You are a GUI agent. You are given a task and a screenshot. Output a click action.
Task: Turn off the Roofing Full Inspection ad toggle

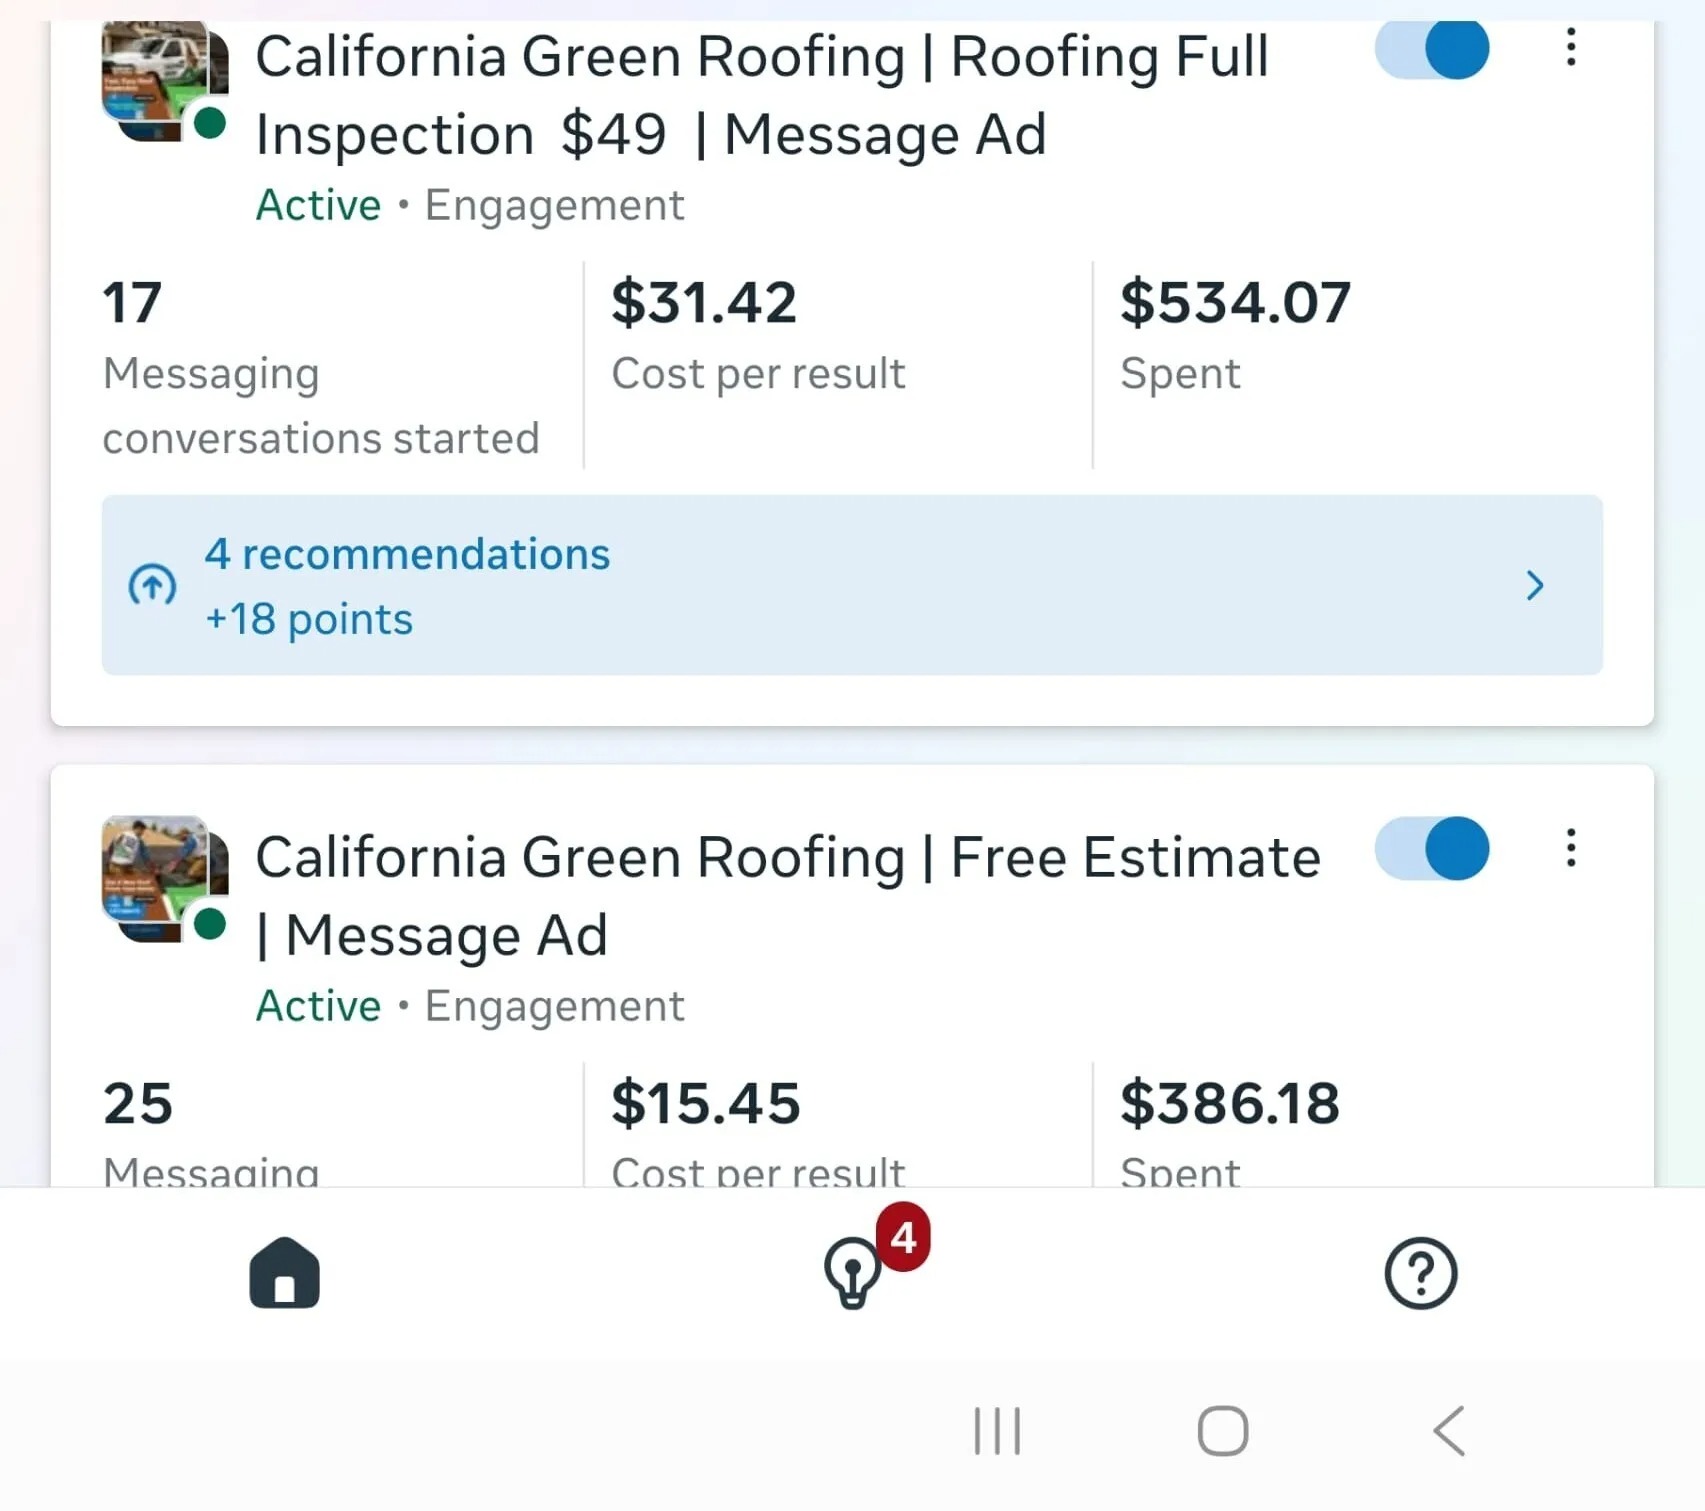[1432, 48]
